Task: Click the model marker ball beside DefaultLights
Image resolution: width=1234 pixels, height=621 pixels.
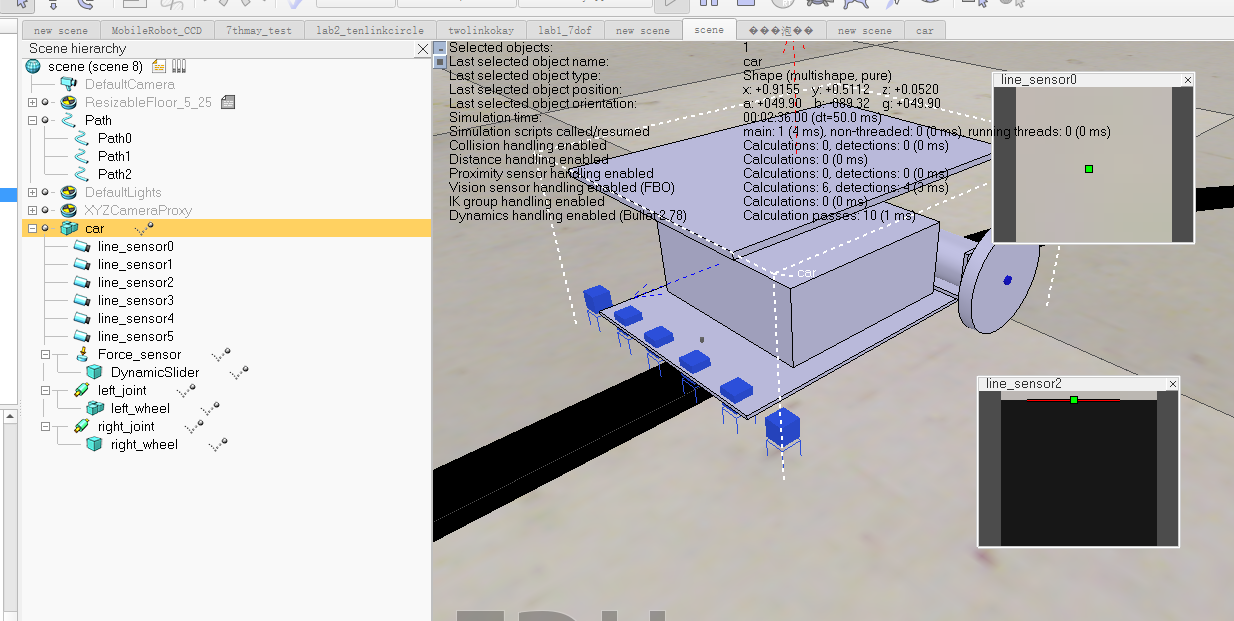Action: pos(45,193)
